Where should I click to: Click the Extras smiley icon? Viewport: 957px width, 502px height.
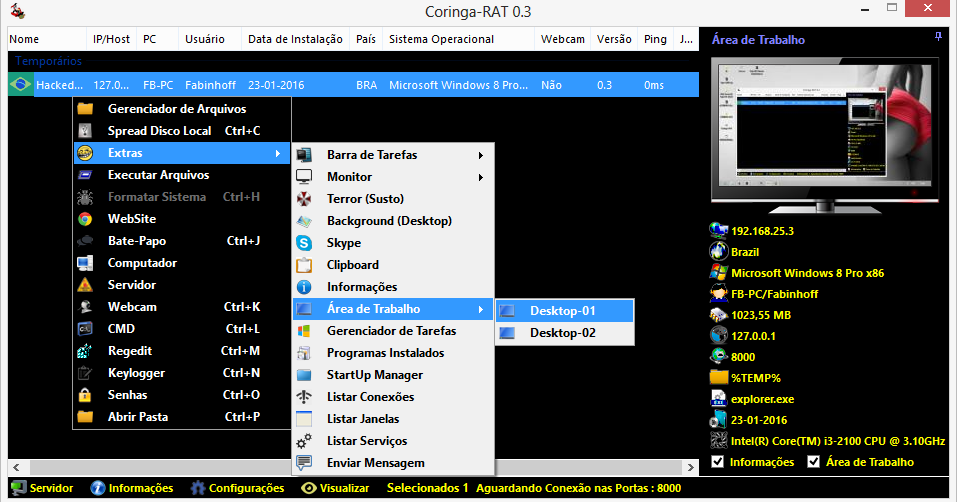(x=85, y=153)
